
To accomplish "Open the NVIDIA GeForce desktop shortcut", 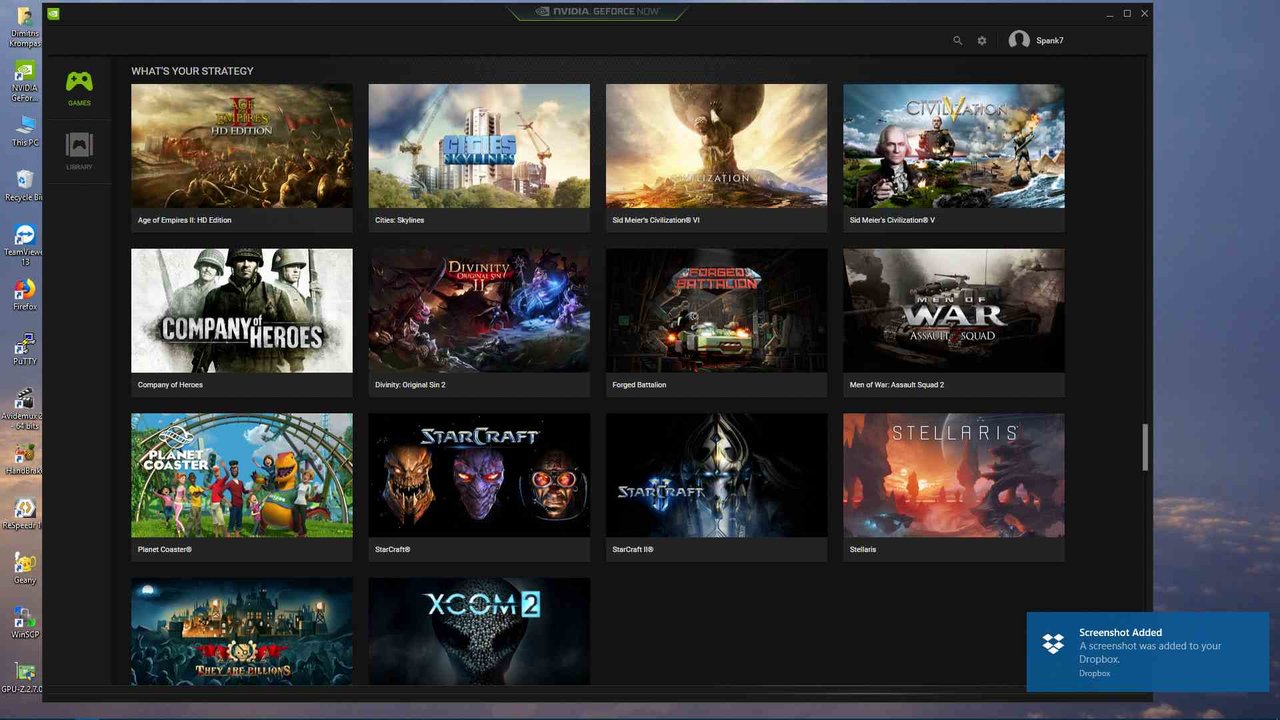I will click(x=25, y=80).
